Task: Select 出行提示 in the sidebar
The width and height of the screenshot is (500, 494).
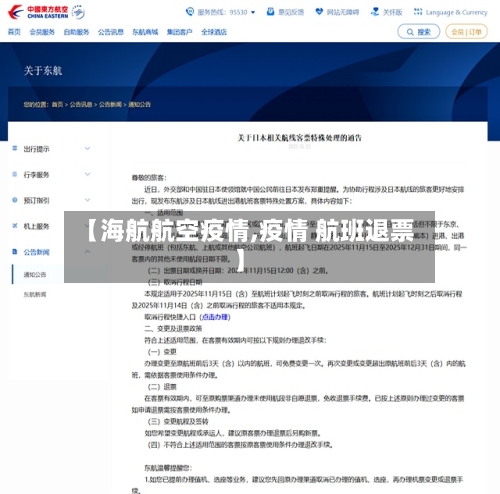Action: pyautogui.click(x=36, y=149)
